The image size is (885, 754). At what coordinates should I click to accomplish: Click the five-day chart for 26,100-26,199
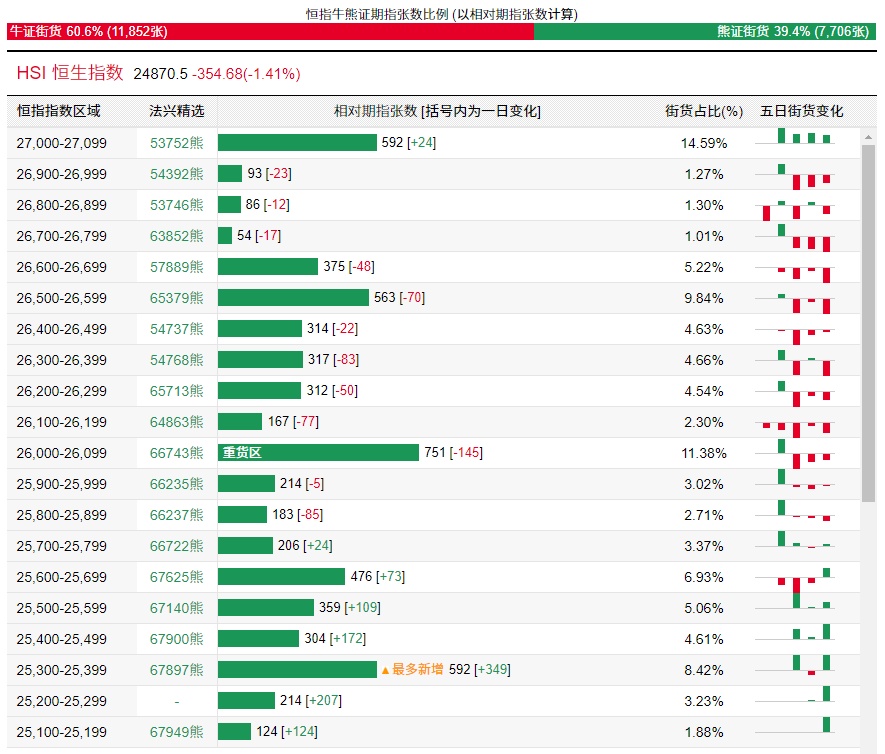click(x=795, y=428)
